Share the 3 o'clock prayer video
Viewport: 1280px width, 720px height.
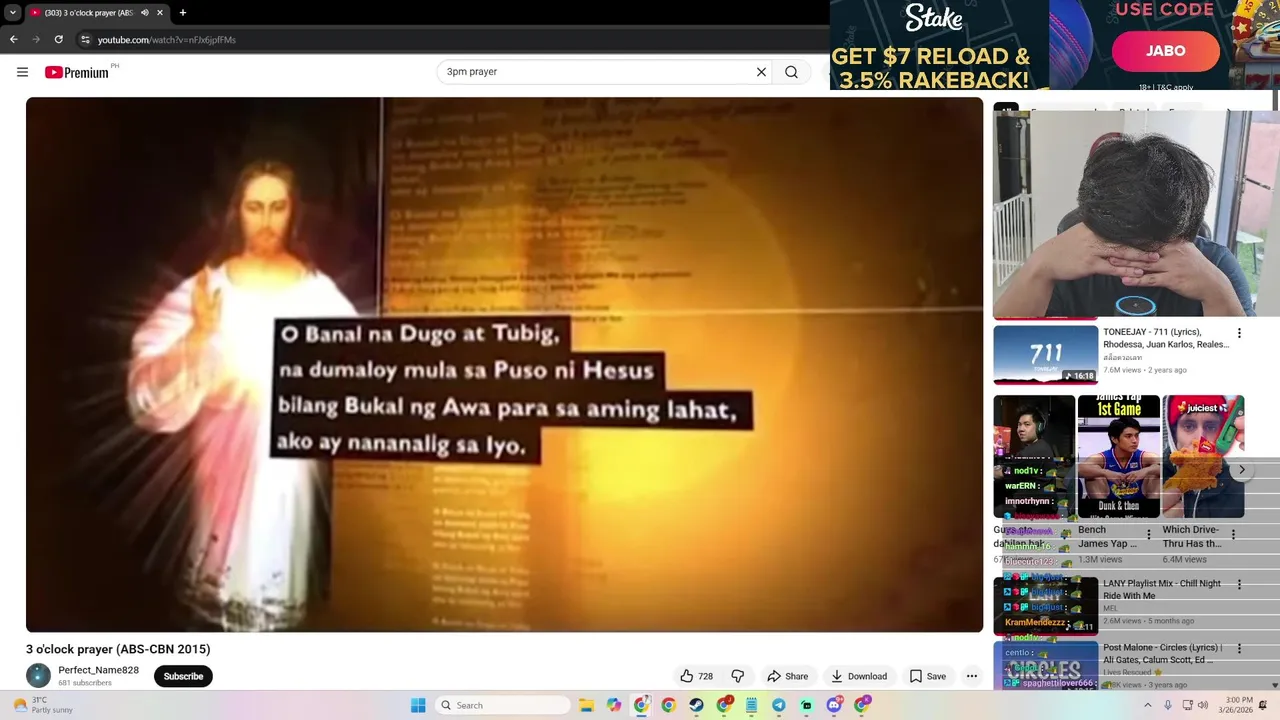[x=787, y=676]
